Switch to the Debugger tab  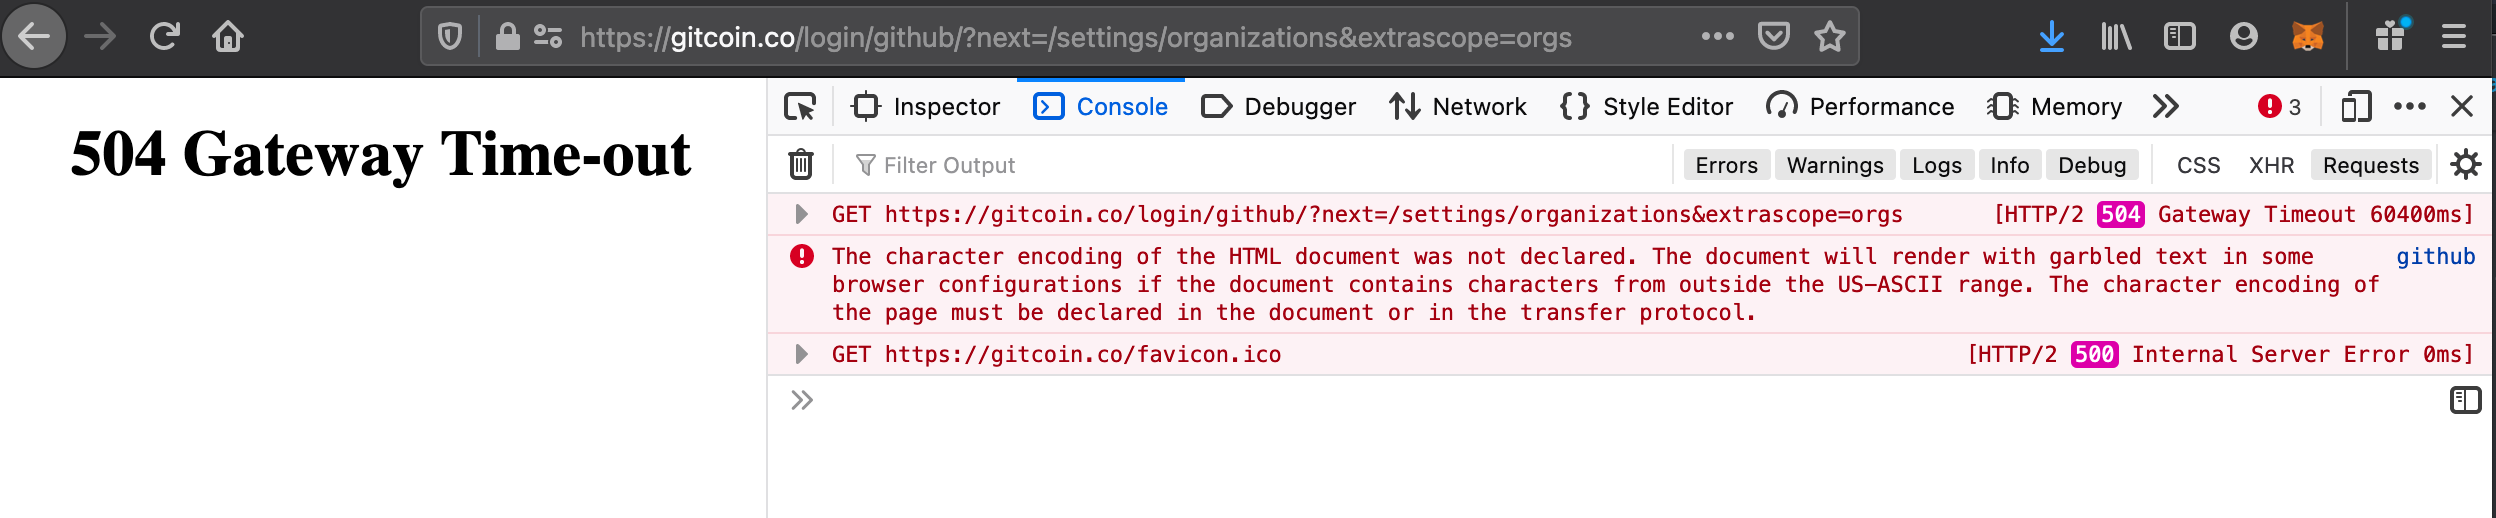click(1279, 106)
